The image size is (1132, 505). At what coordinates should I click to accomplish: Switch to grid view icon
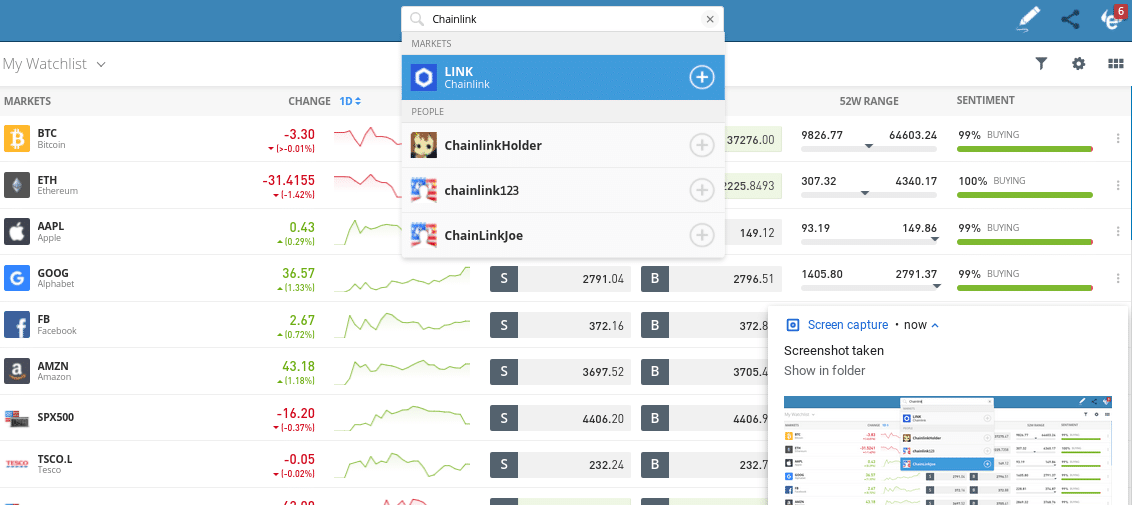point(1115,63)
